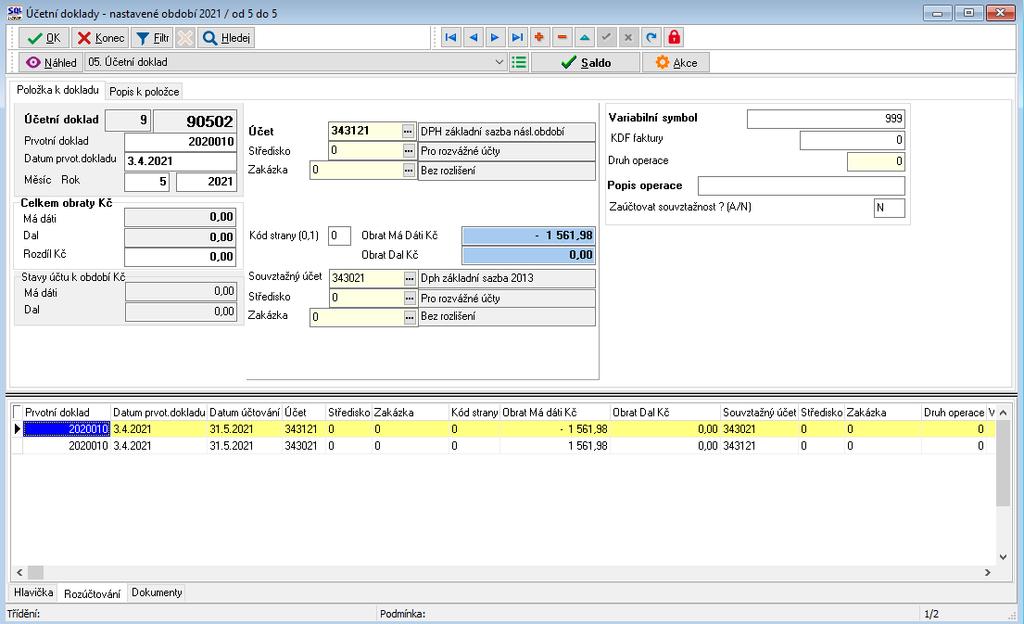
Task: Open lookup for Účet 343121
Action: pos(408,131)
